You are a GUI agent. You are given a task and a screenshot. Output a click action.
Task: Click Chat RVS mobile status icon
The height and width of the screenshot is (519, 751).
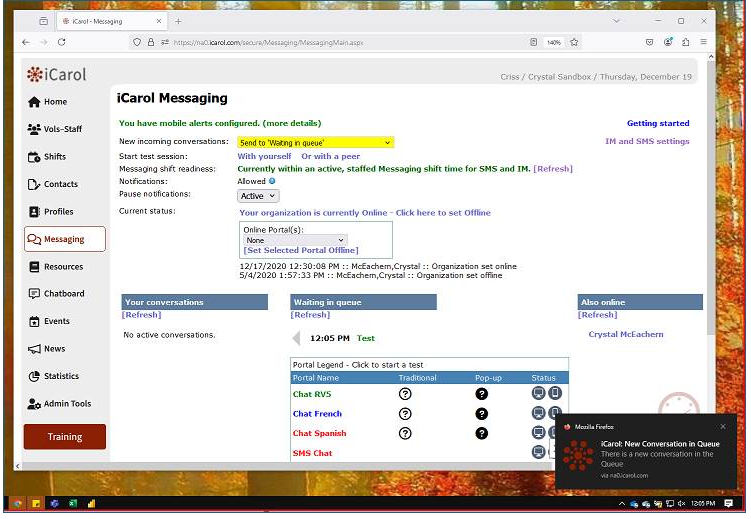coord(555,394)
